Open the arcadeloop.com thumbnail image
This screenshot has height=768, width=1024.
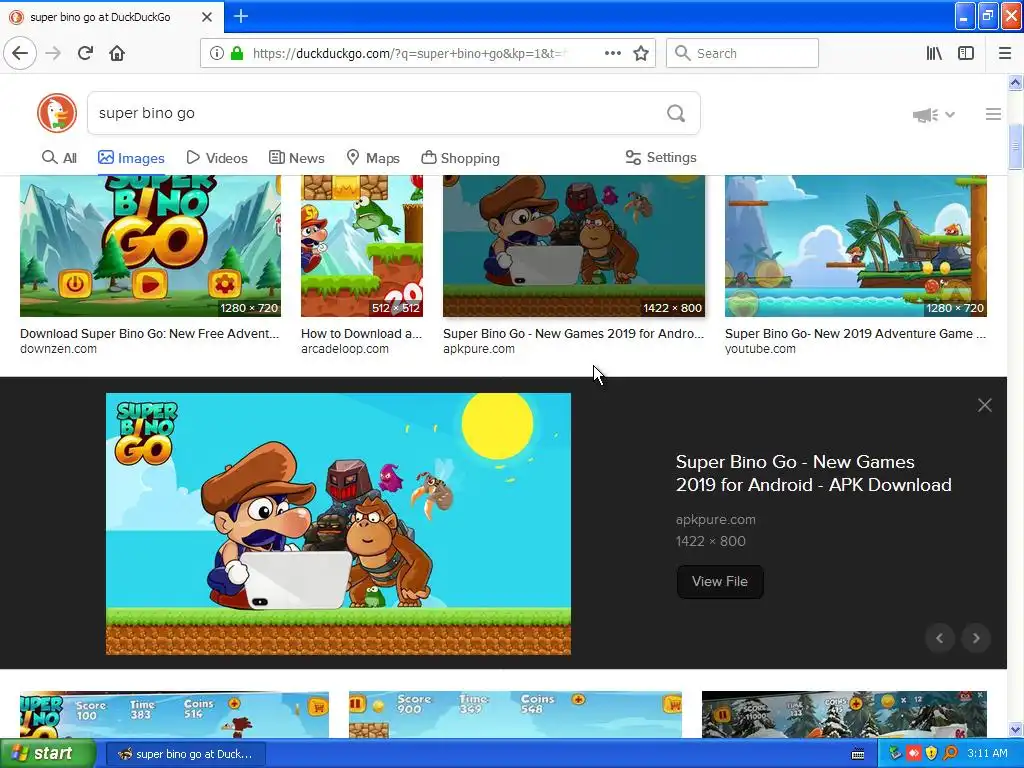[362, 246]
